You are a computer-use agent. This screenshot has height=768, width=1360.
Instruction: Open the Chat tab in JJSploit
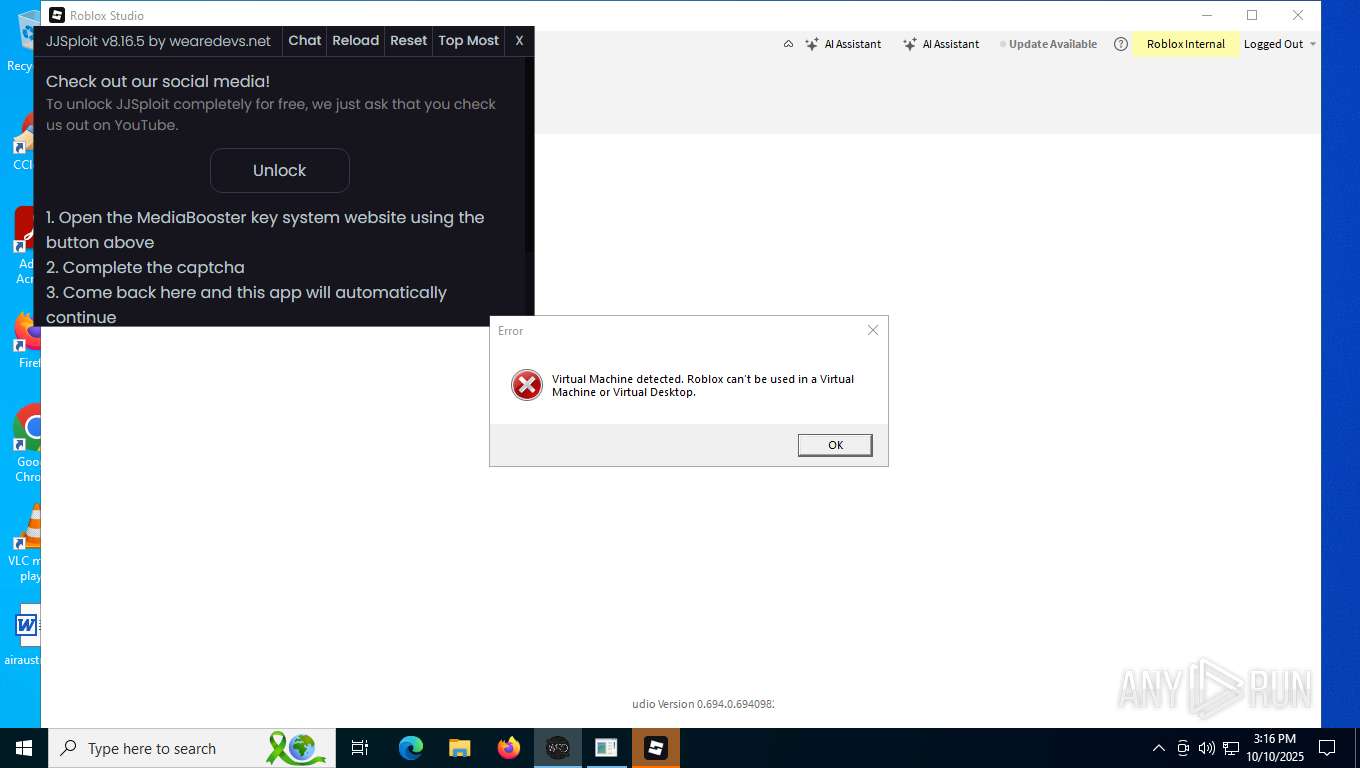[x=305, y=41]
